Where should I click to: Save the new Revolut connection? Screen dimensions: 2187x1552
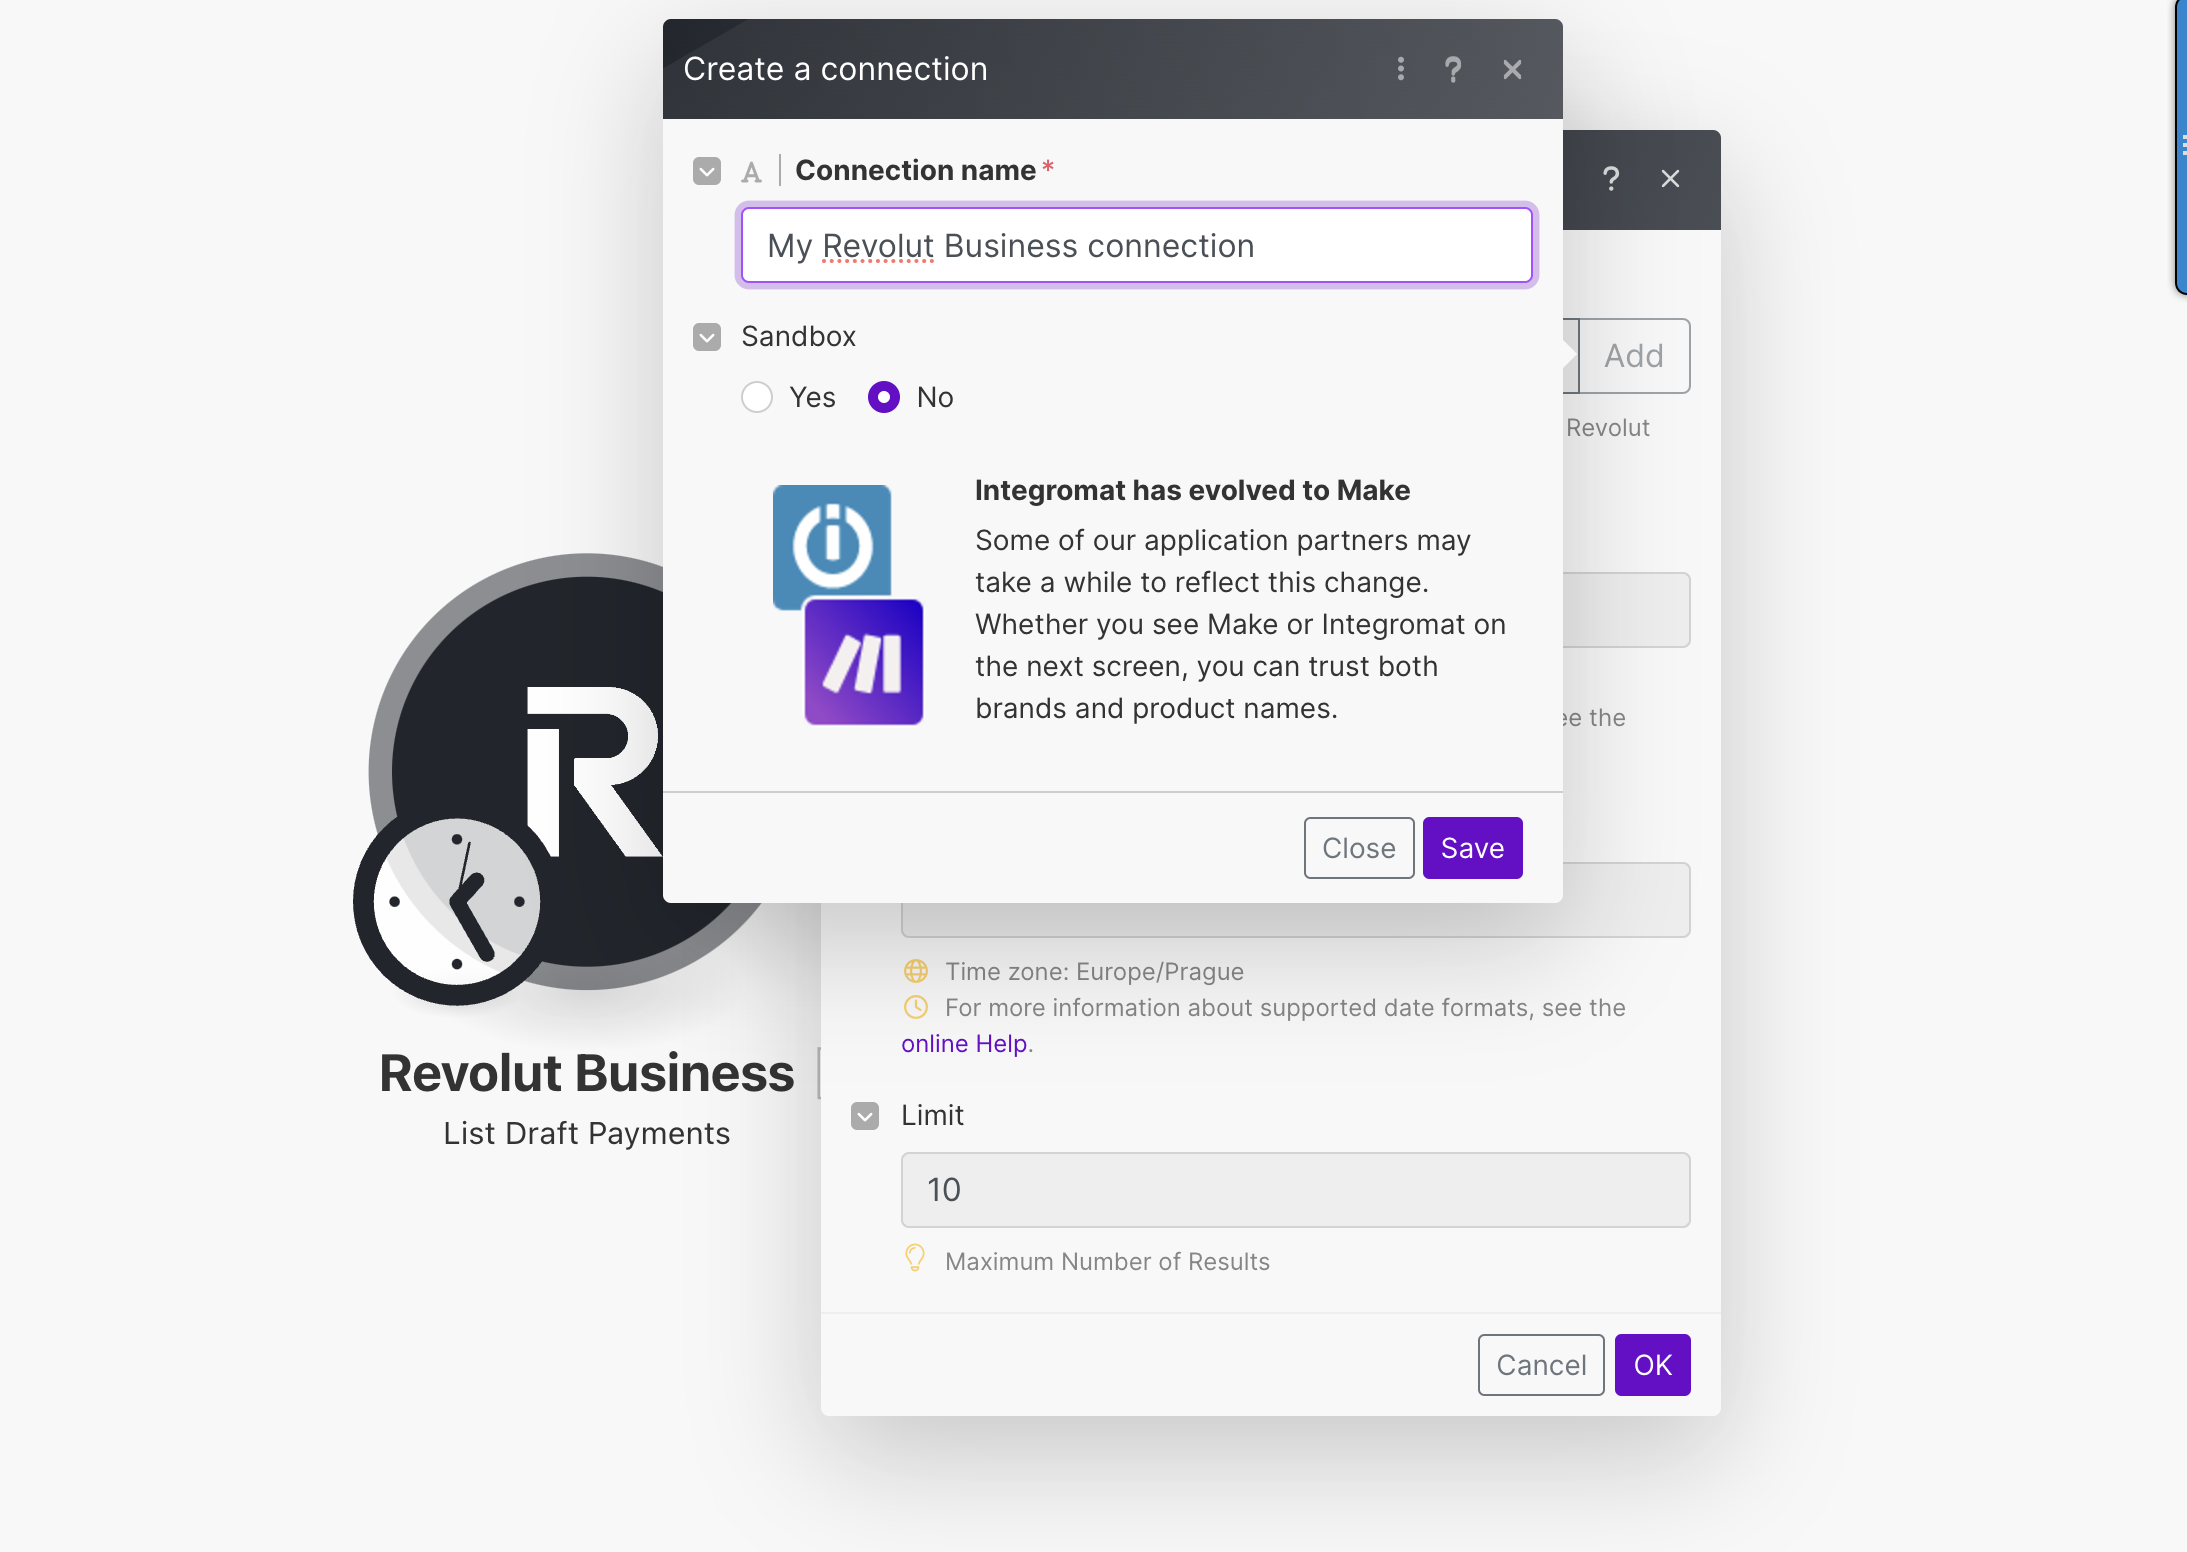pyautogui.click(x=1472, y=848)
